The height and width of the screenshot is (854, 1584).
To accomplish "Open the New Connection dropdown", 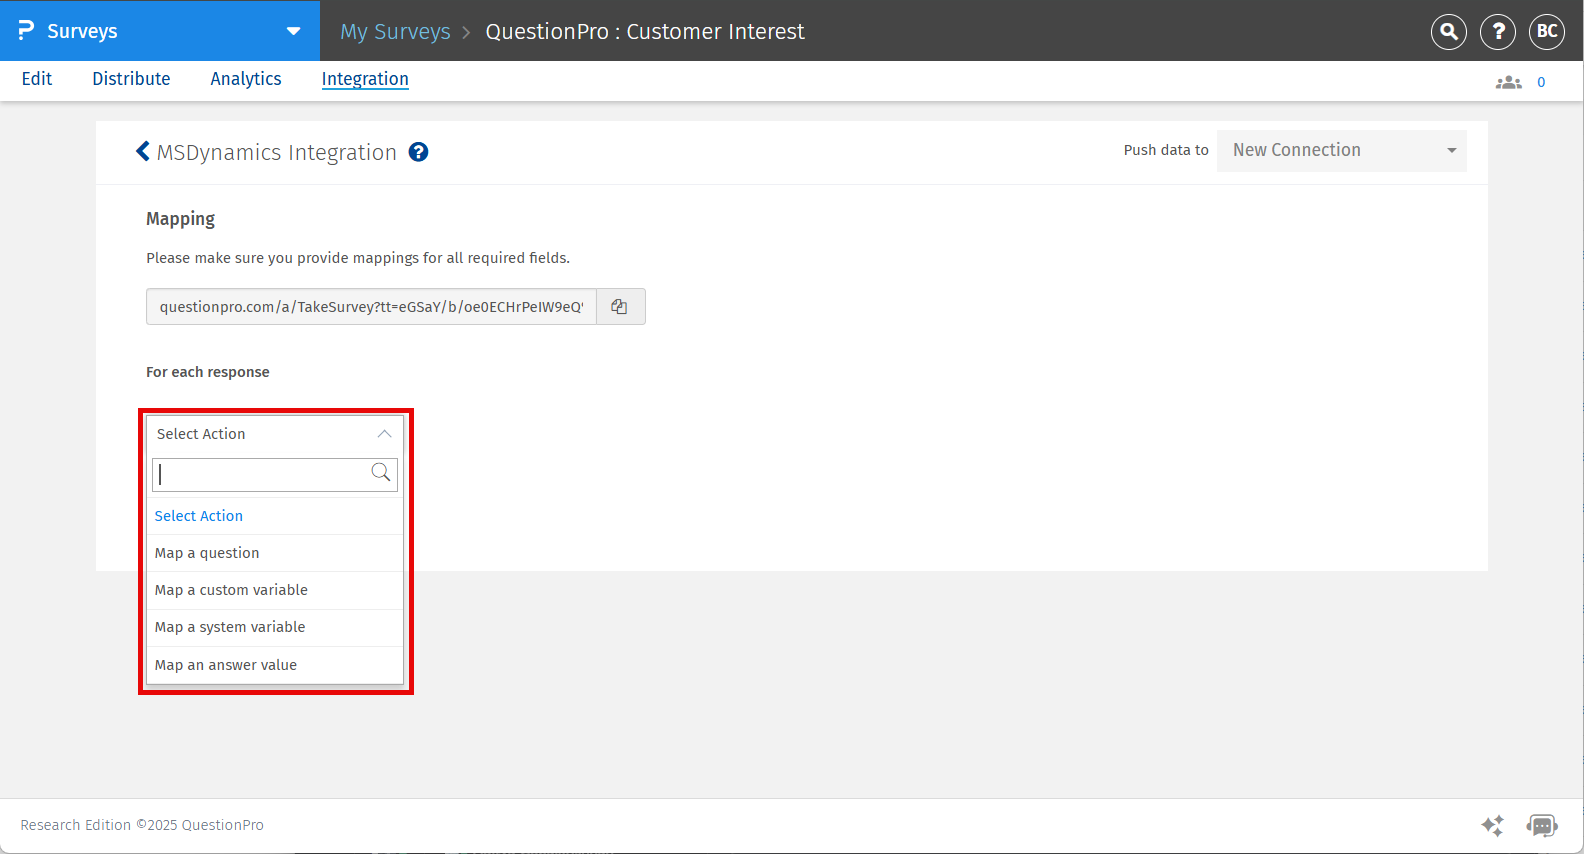I will tap(1342, 151).
